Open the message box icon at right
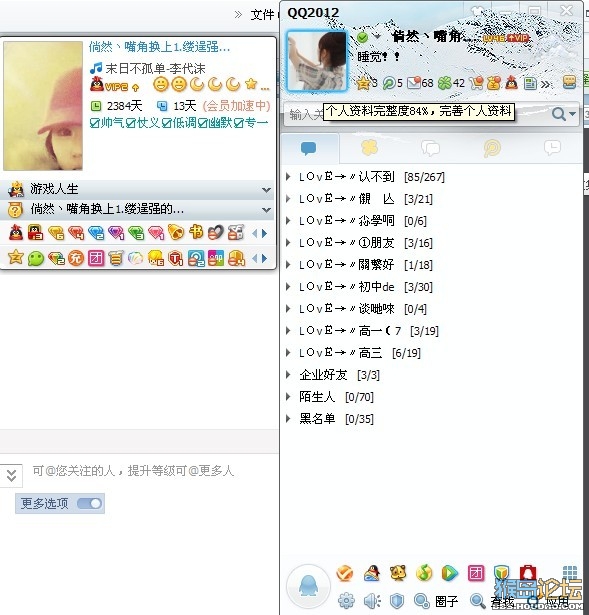This screenshot has width=589, height=615. tap(569, 82)
